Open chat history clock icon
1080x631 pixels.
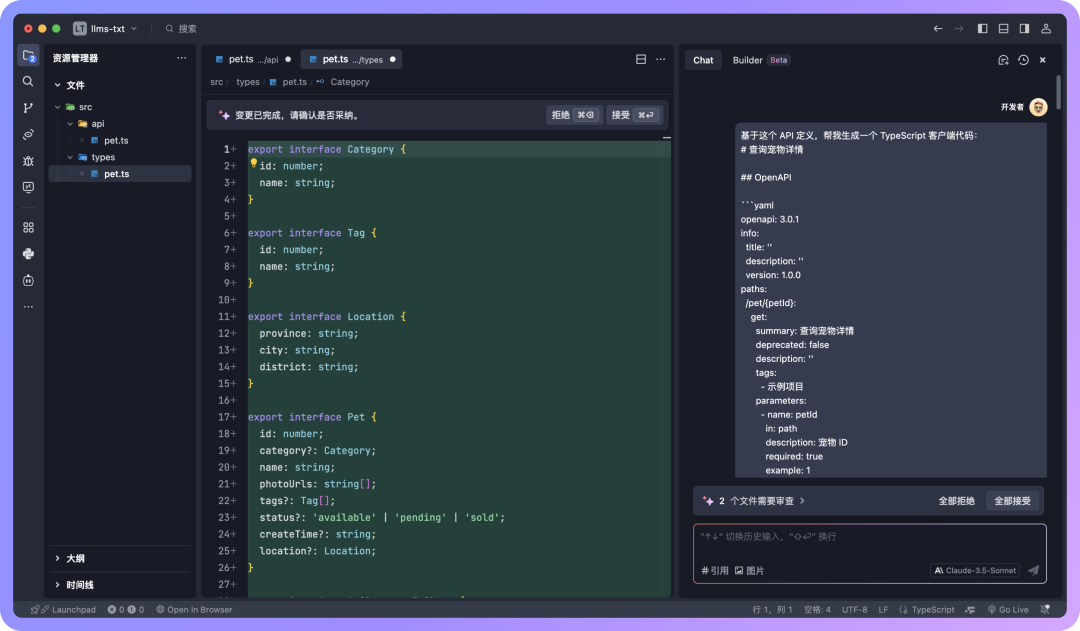pyautogui.click(x=1023, y=60)
